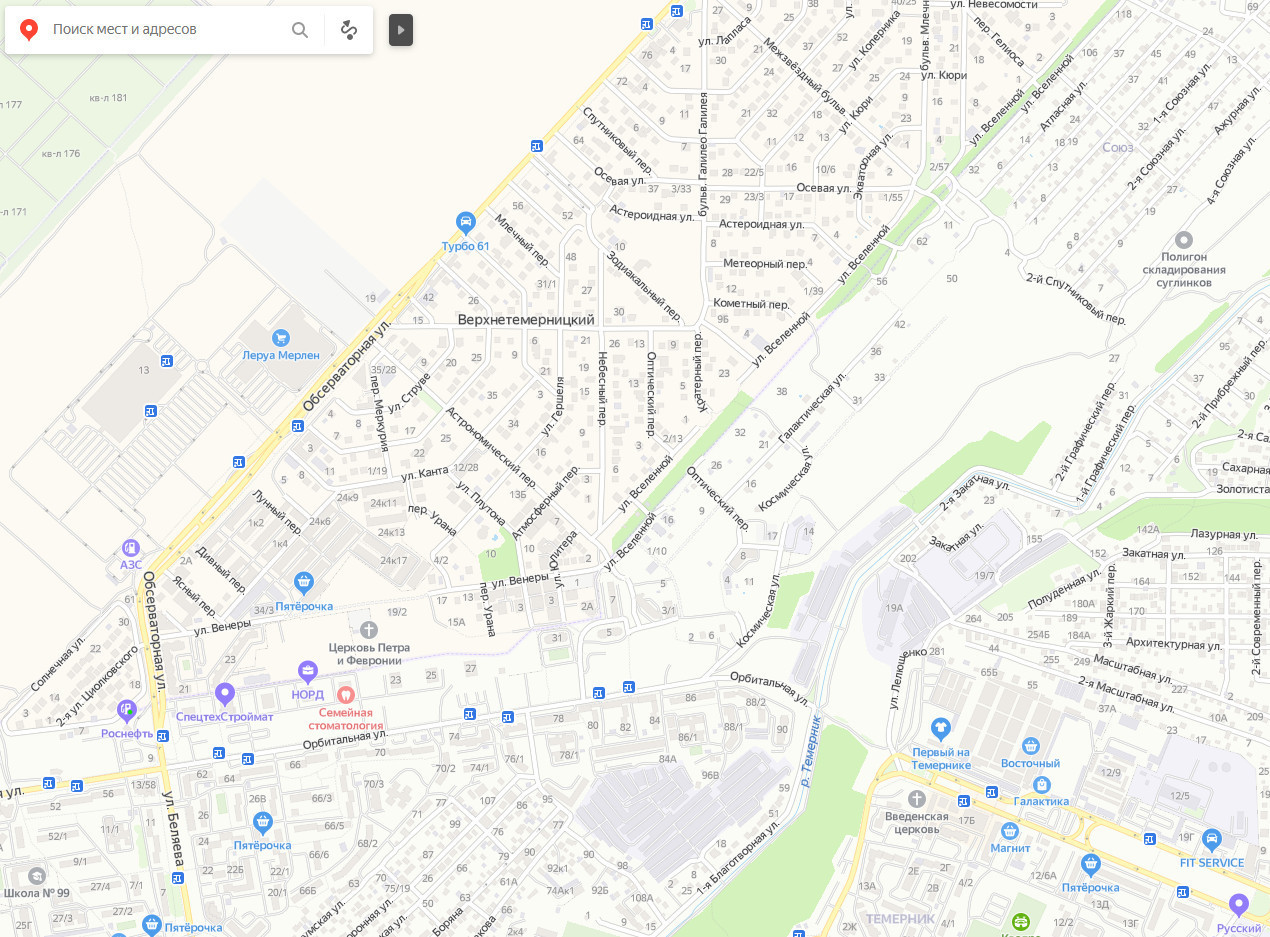The width and height of the screenshot is (1270, 937).
Task: Focus the places and addresses search field
Action: tap(165, 30)
